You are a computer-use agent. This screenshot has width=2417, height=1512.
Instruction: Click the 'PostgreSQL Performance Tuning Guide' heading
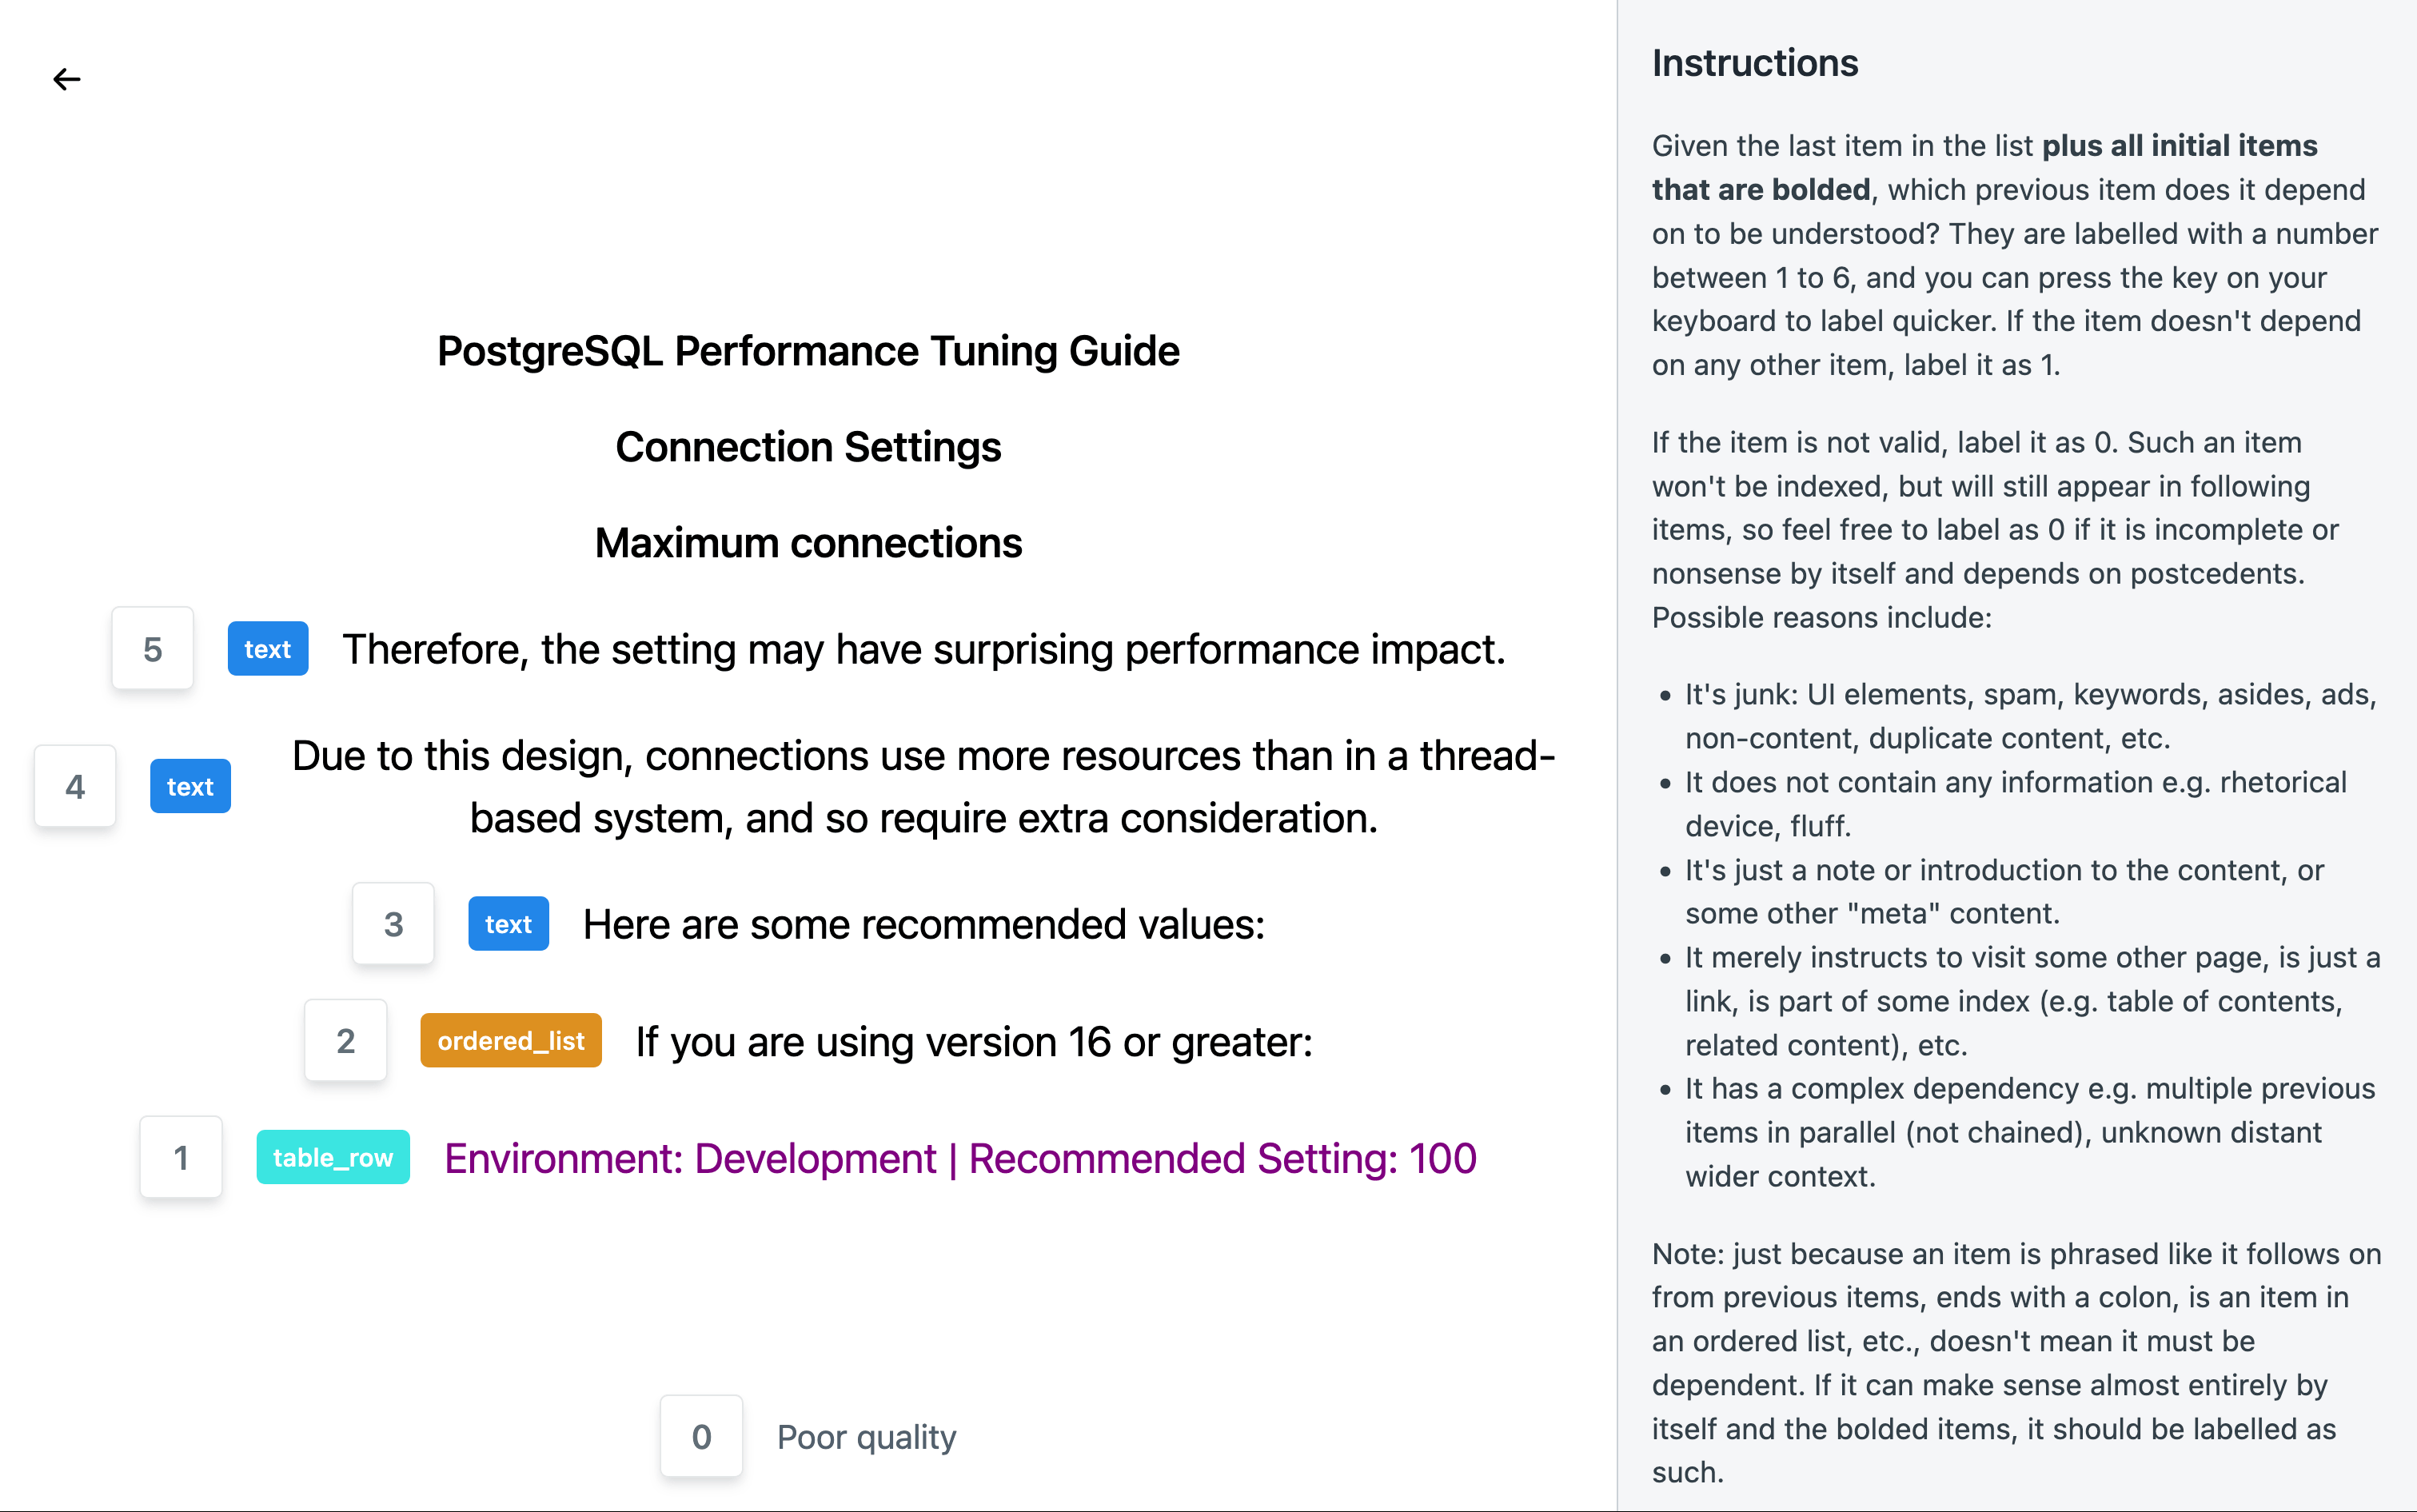pyautogui.click(x=808, y=351)
